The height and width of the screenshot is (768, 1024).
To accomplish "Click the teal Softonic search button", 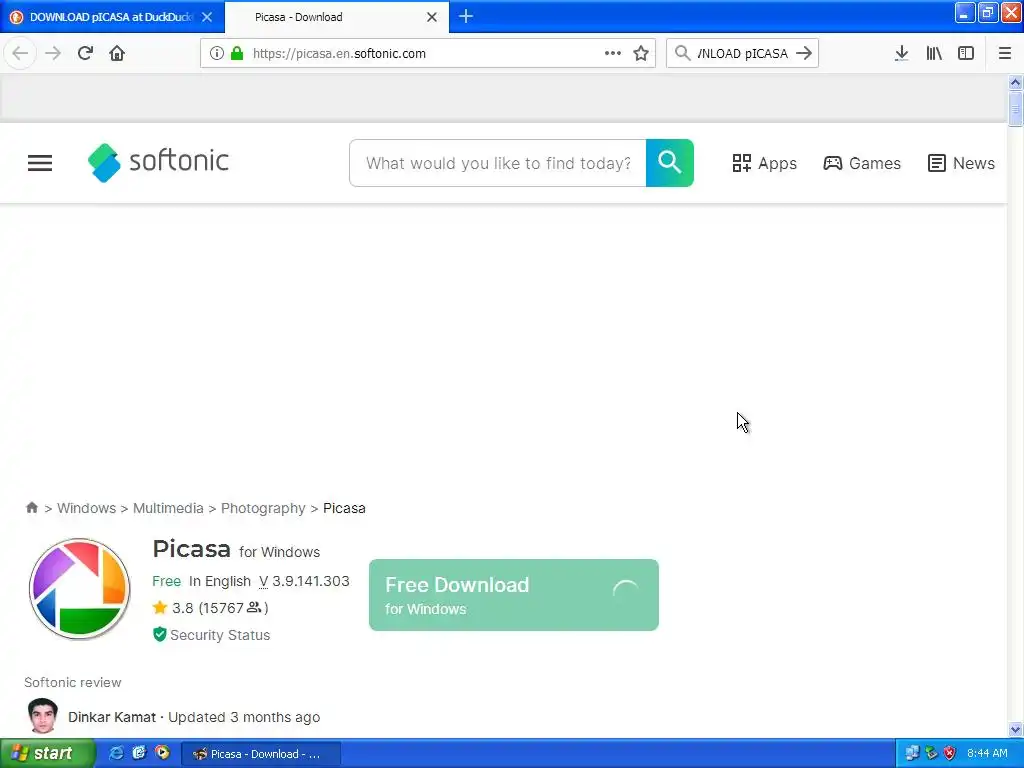I will click(669, 163).
